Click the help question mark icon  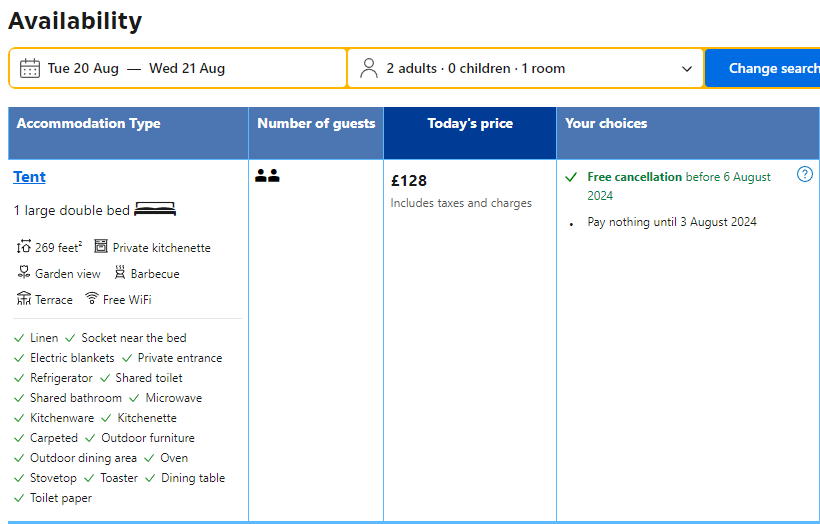coord(804,174)
